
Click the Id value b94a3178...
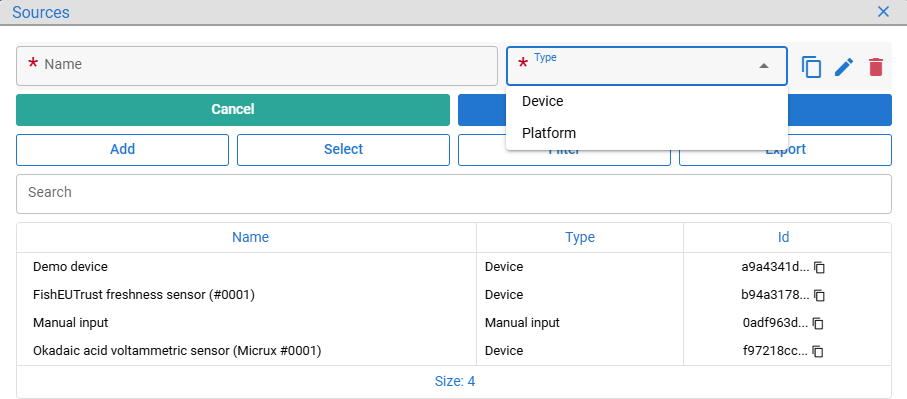coord(775,295)
